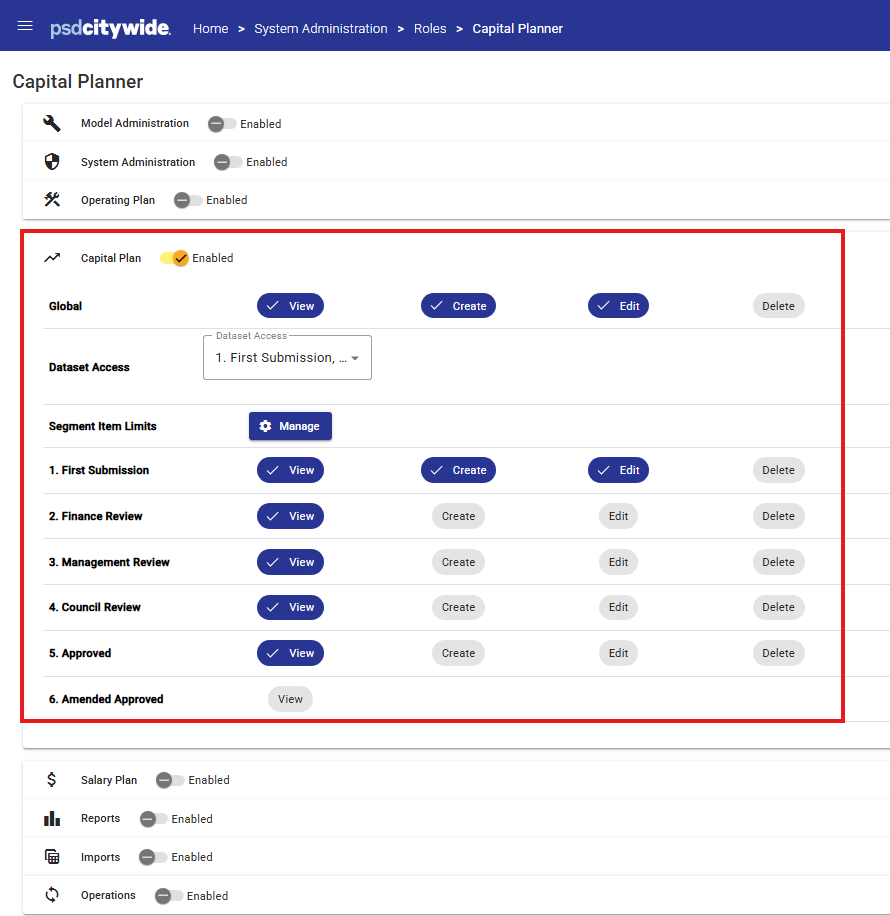Click the Salary Plan label
890x916 pixels.
pyautogui.click(x=109, y=780)
